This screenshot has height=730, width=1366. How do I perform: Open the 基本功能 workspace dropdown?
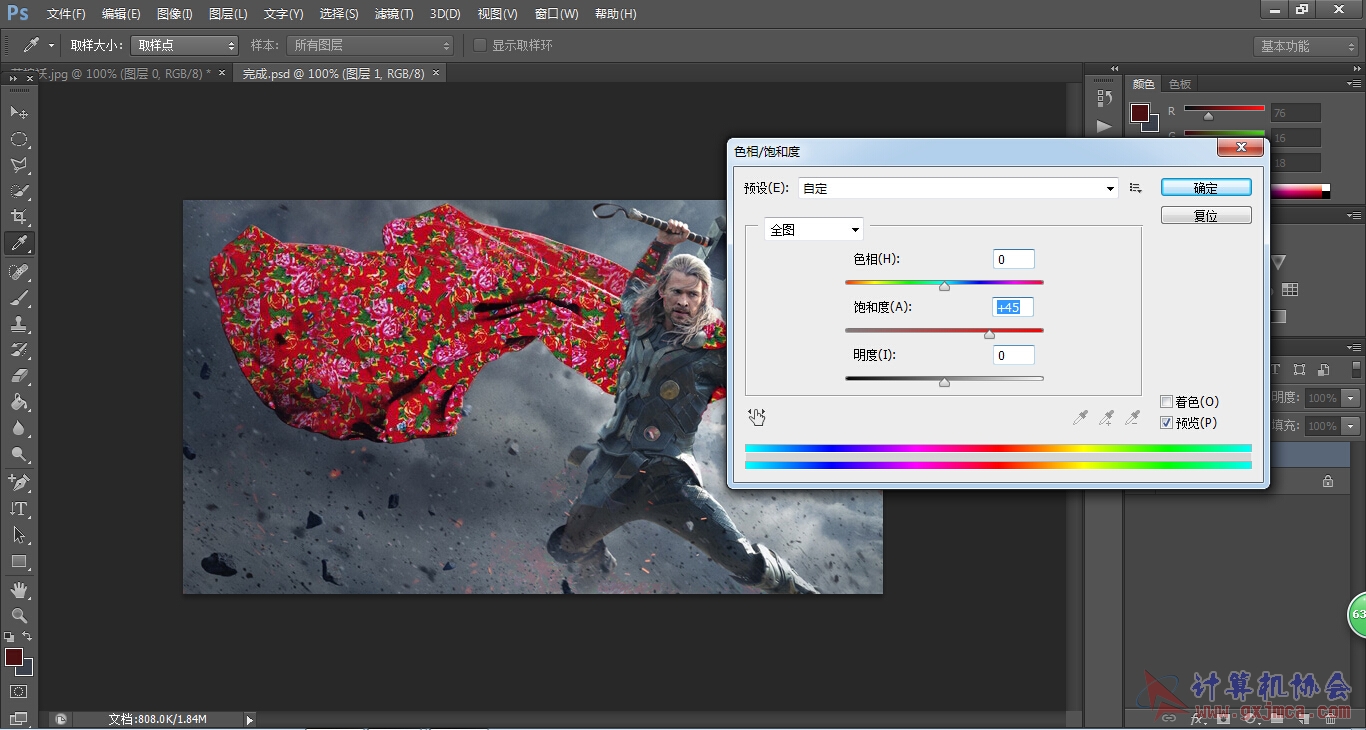tap(1306, 46)
